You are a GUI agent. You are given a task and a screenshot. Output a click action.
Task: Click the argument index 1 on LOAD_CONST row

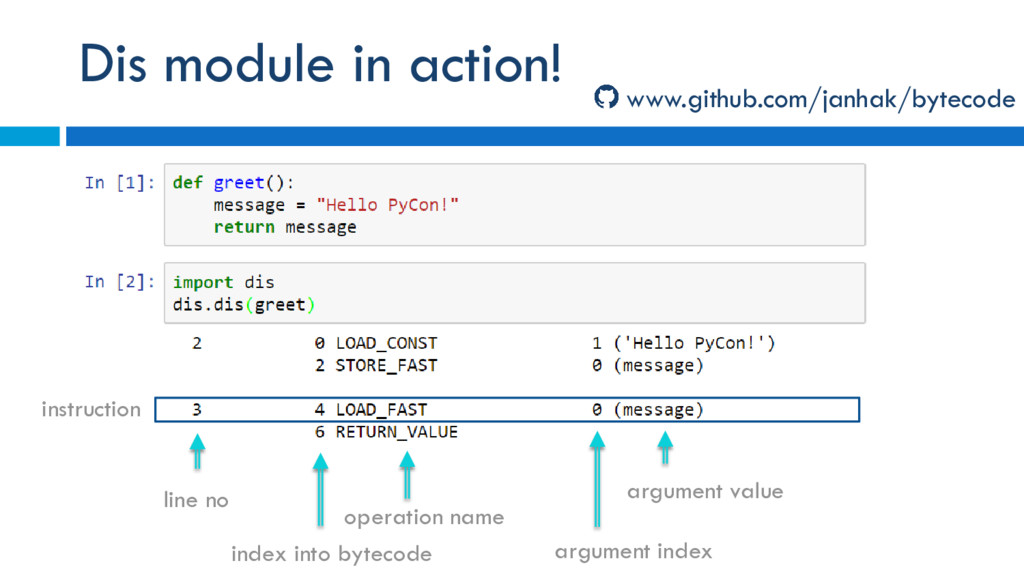click(596, 344)
